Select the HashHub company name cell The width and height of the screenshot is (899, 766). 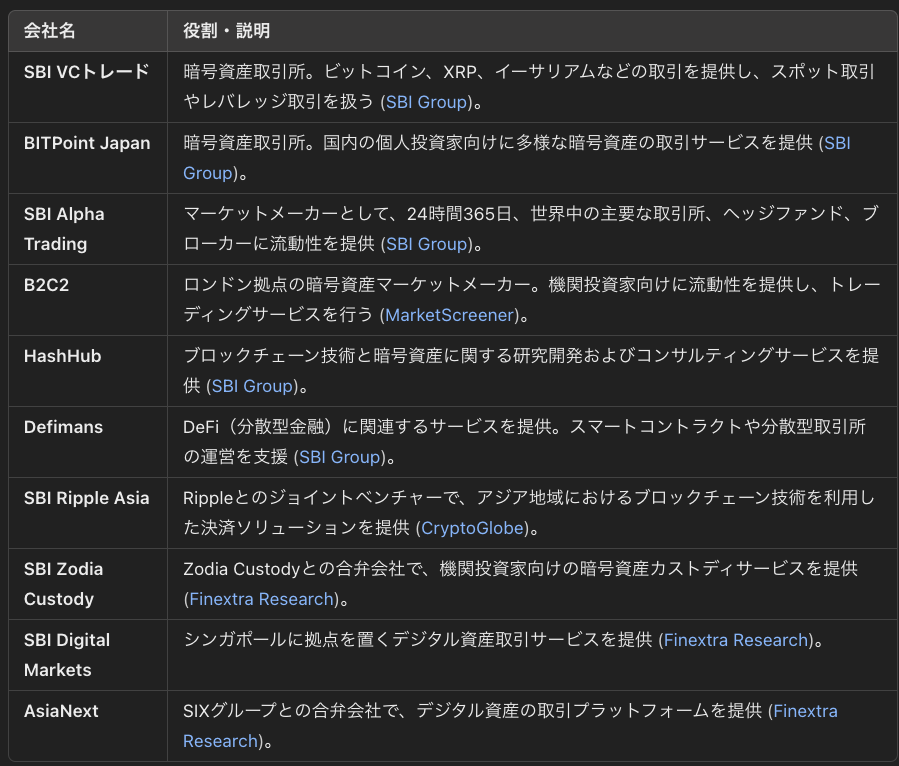(88, 371)
